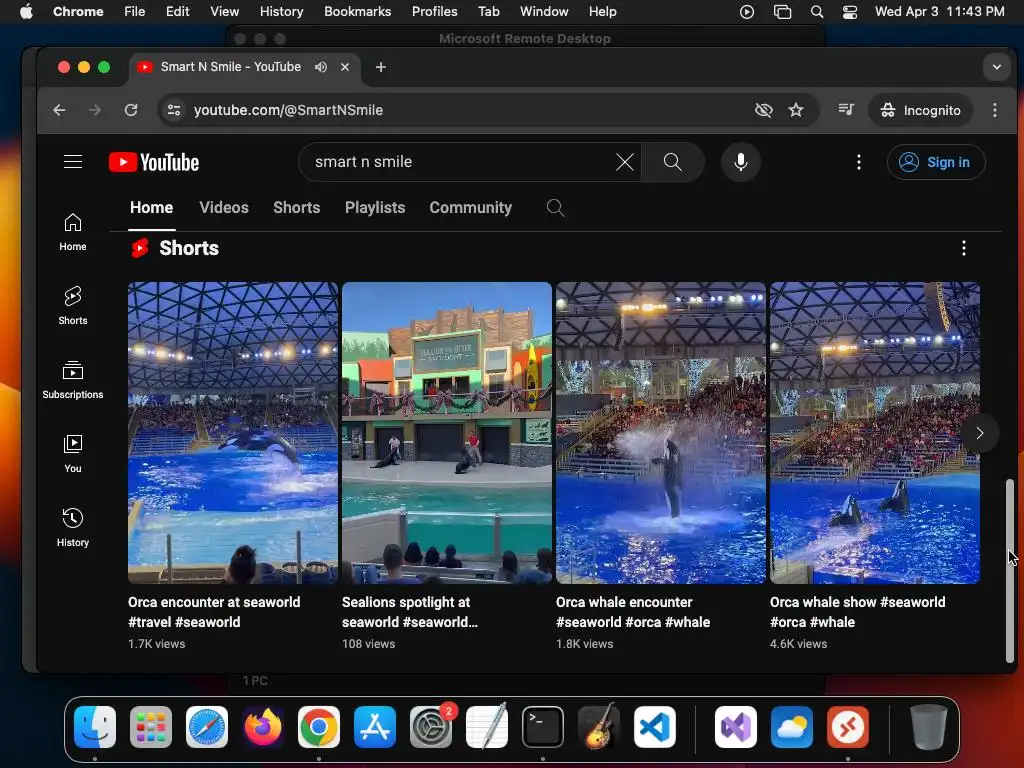
Task: Click the page vertical scrollbar thumb
Action: 1010,570
